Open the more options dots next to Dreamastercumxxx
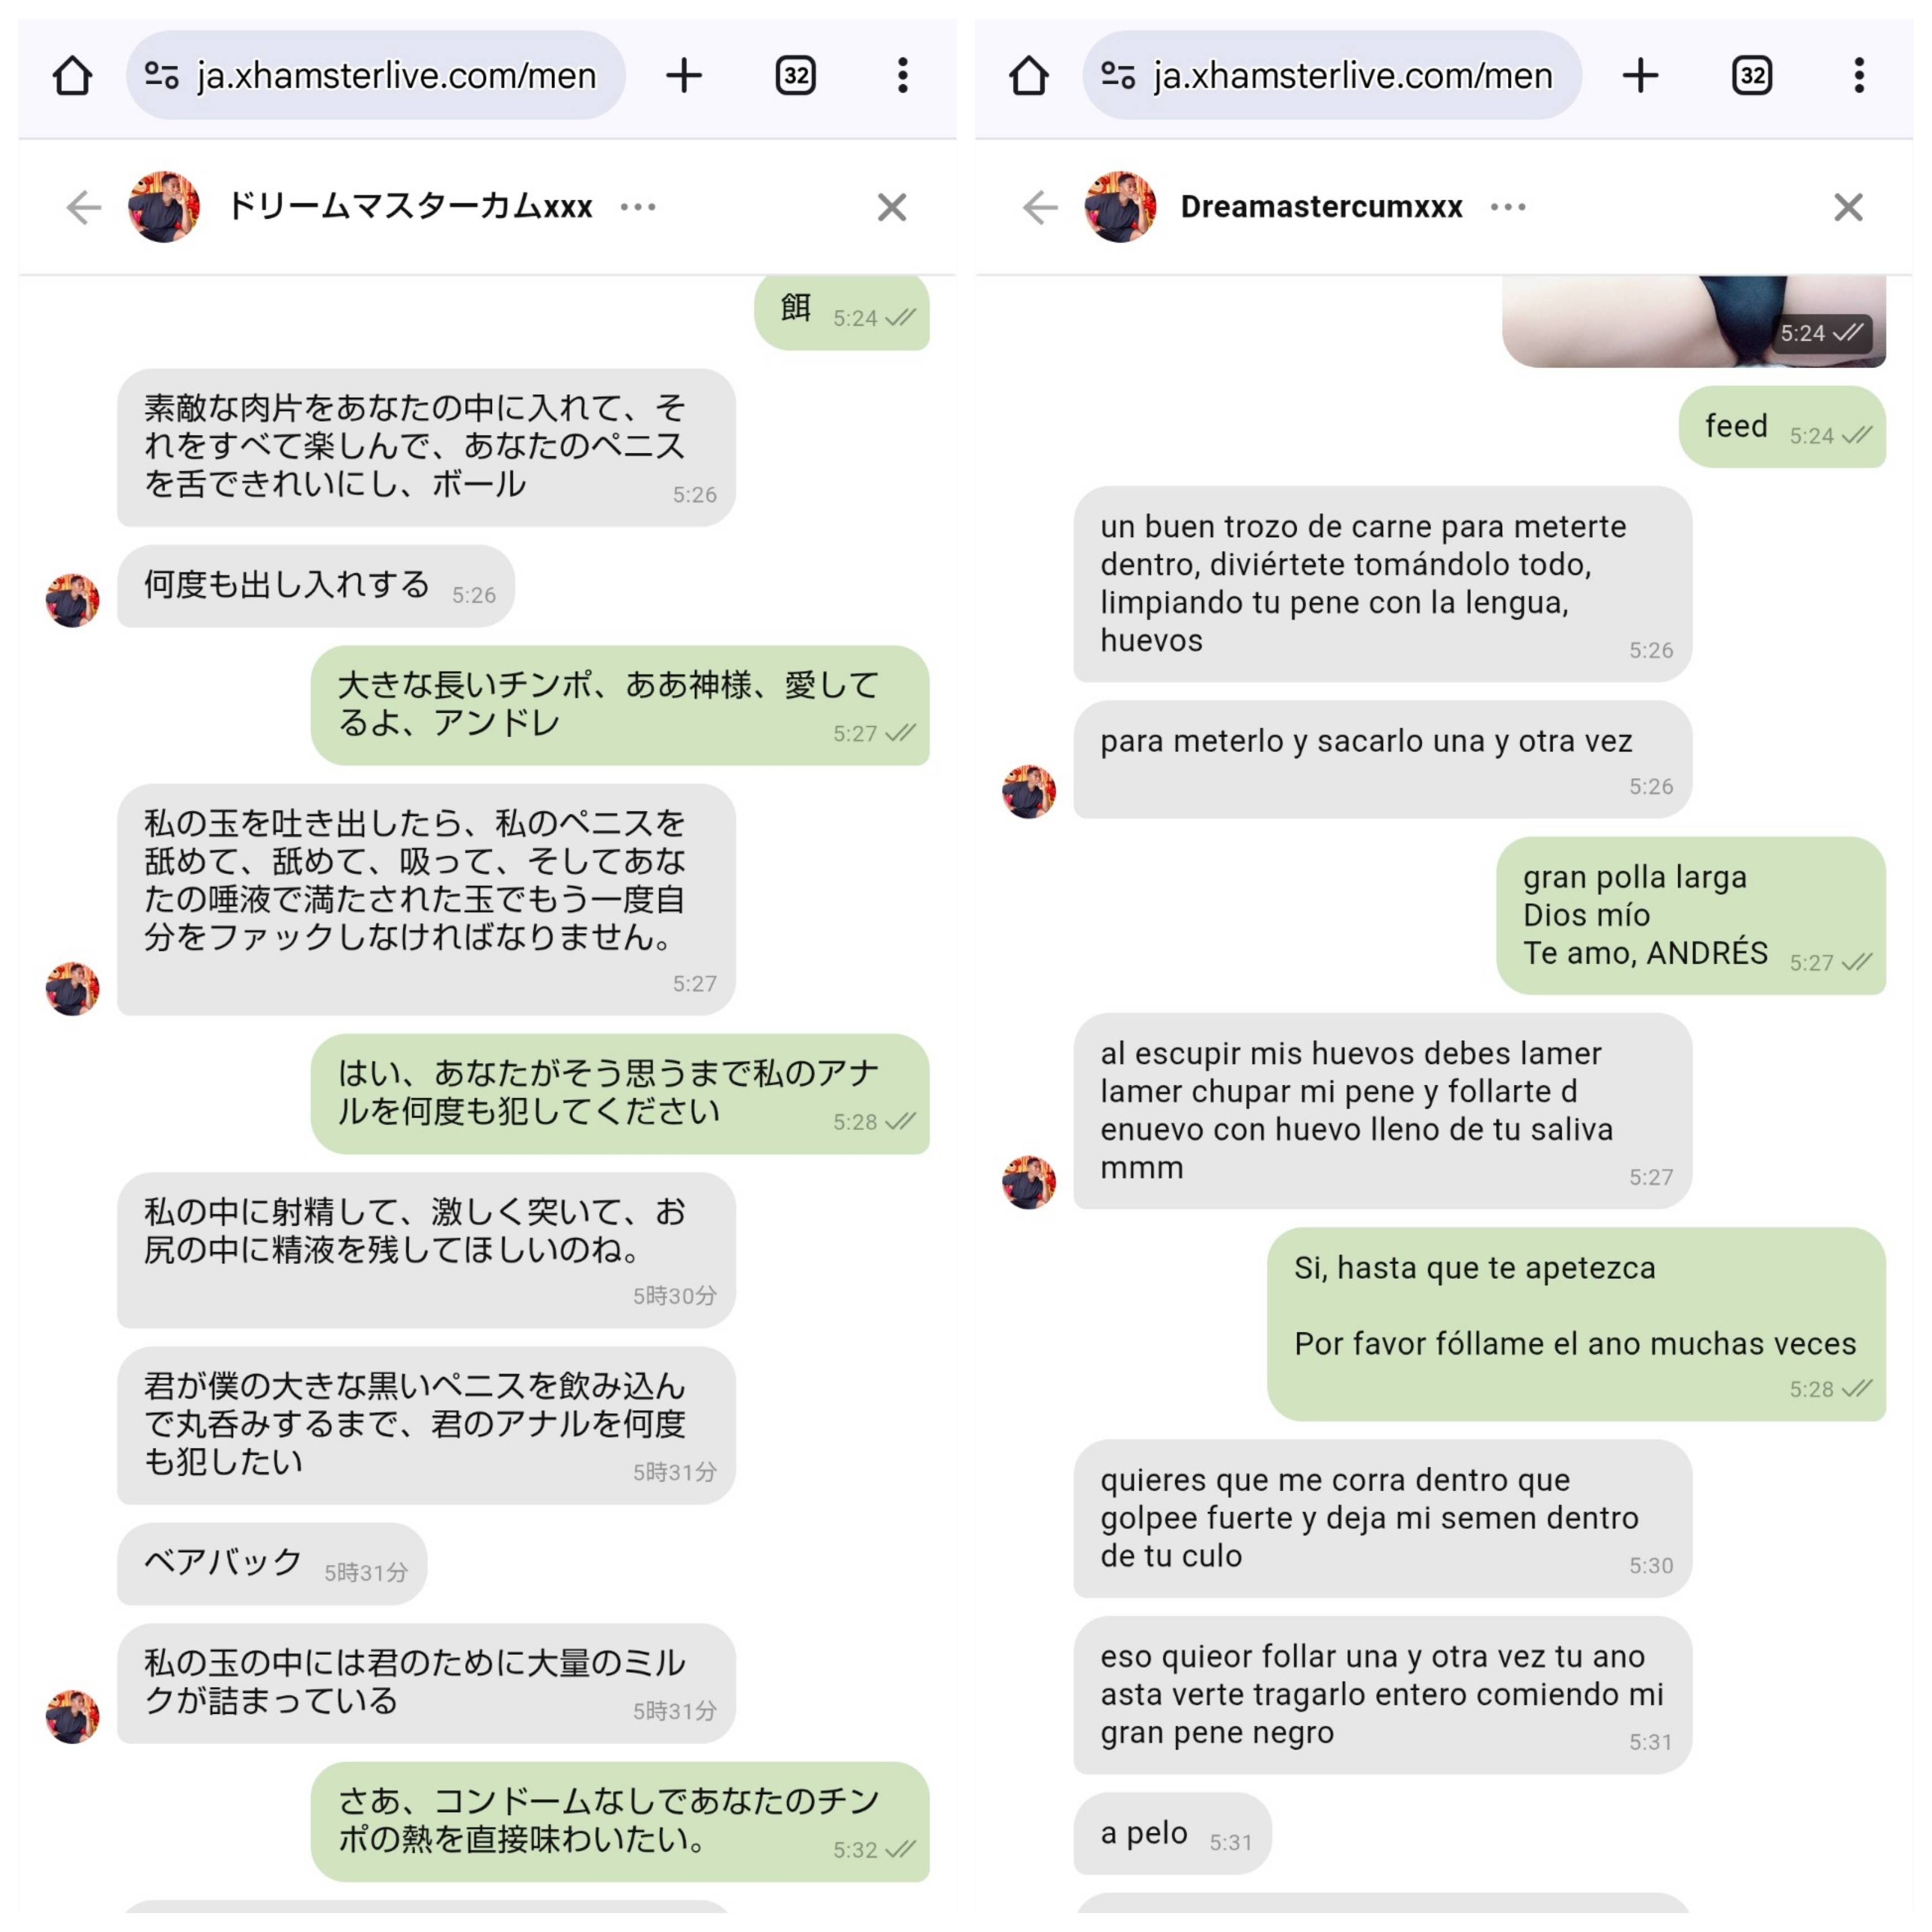Viewport: 1932px width, 1932px height. 1508,207
